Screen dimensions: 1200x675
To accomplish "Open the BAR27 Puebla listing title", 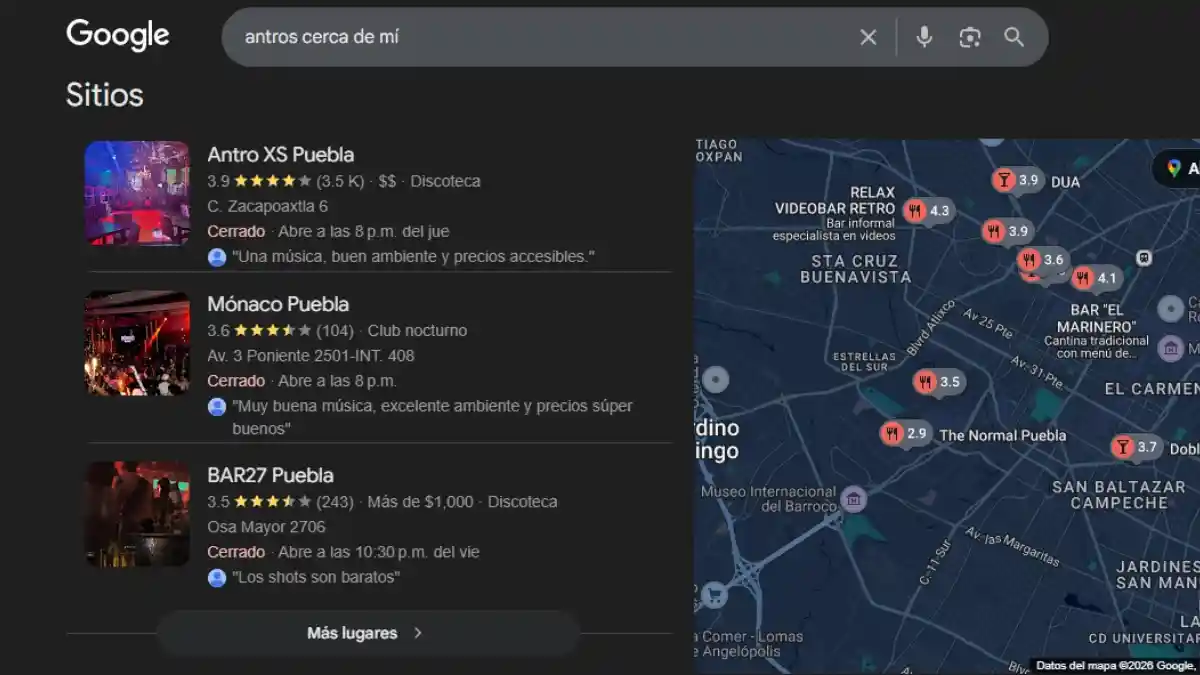I will (270, 475).
